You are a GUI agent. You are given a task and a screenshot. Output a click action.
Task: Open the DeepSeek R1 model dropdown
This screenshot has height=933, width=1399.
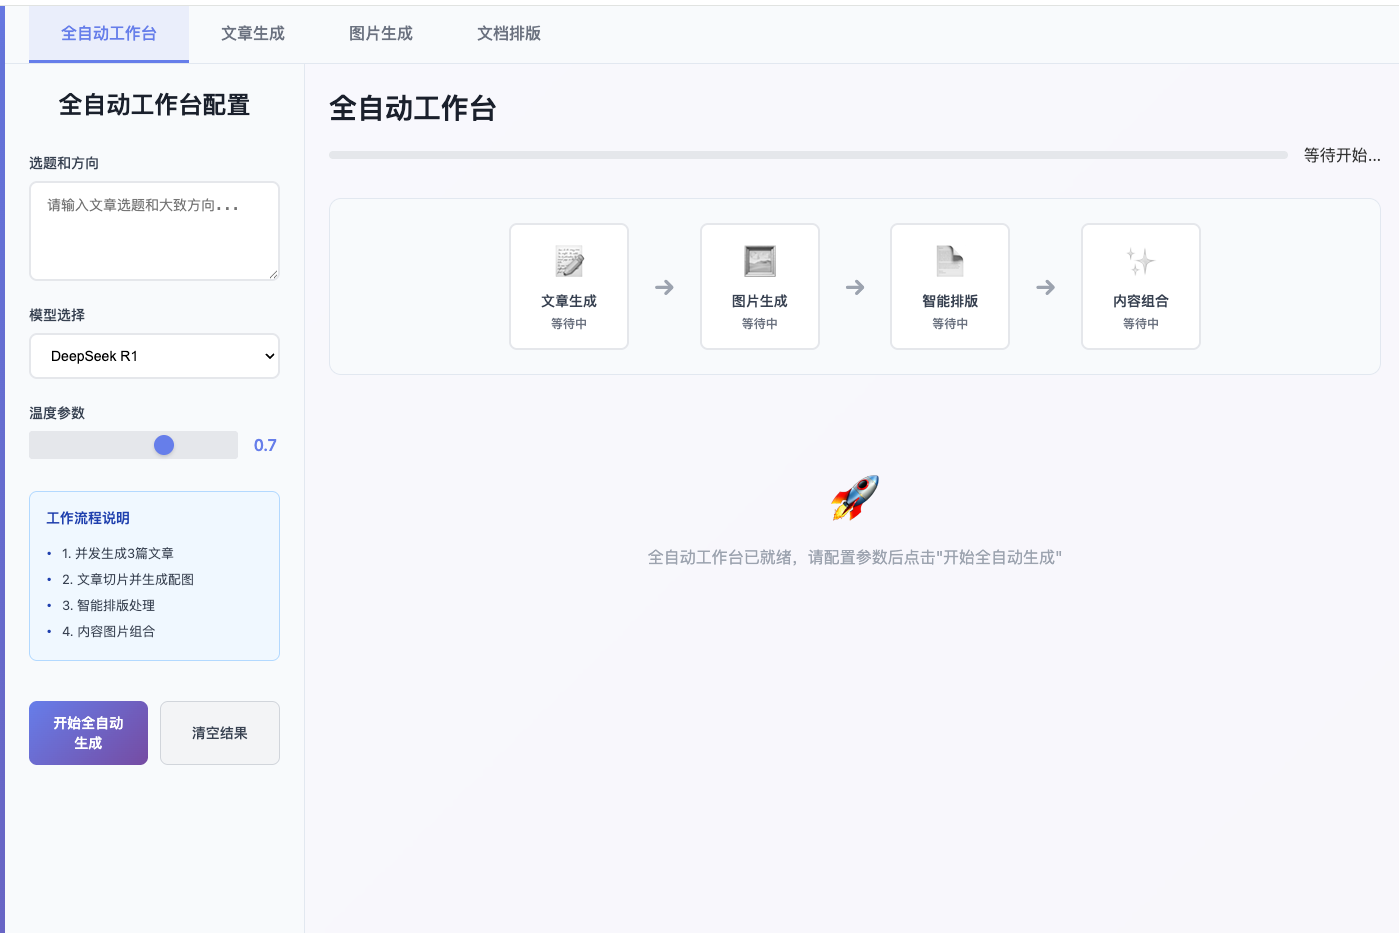tap(154, 356)
